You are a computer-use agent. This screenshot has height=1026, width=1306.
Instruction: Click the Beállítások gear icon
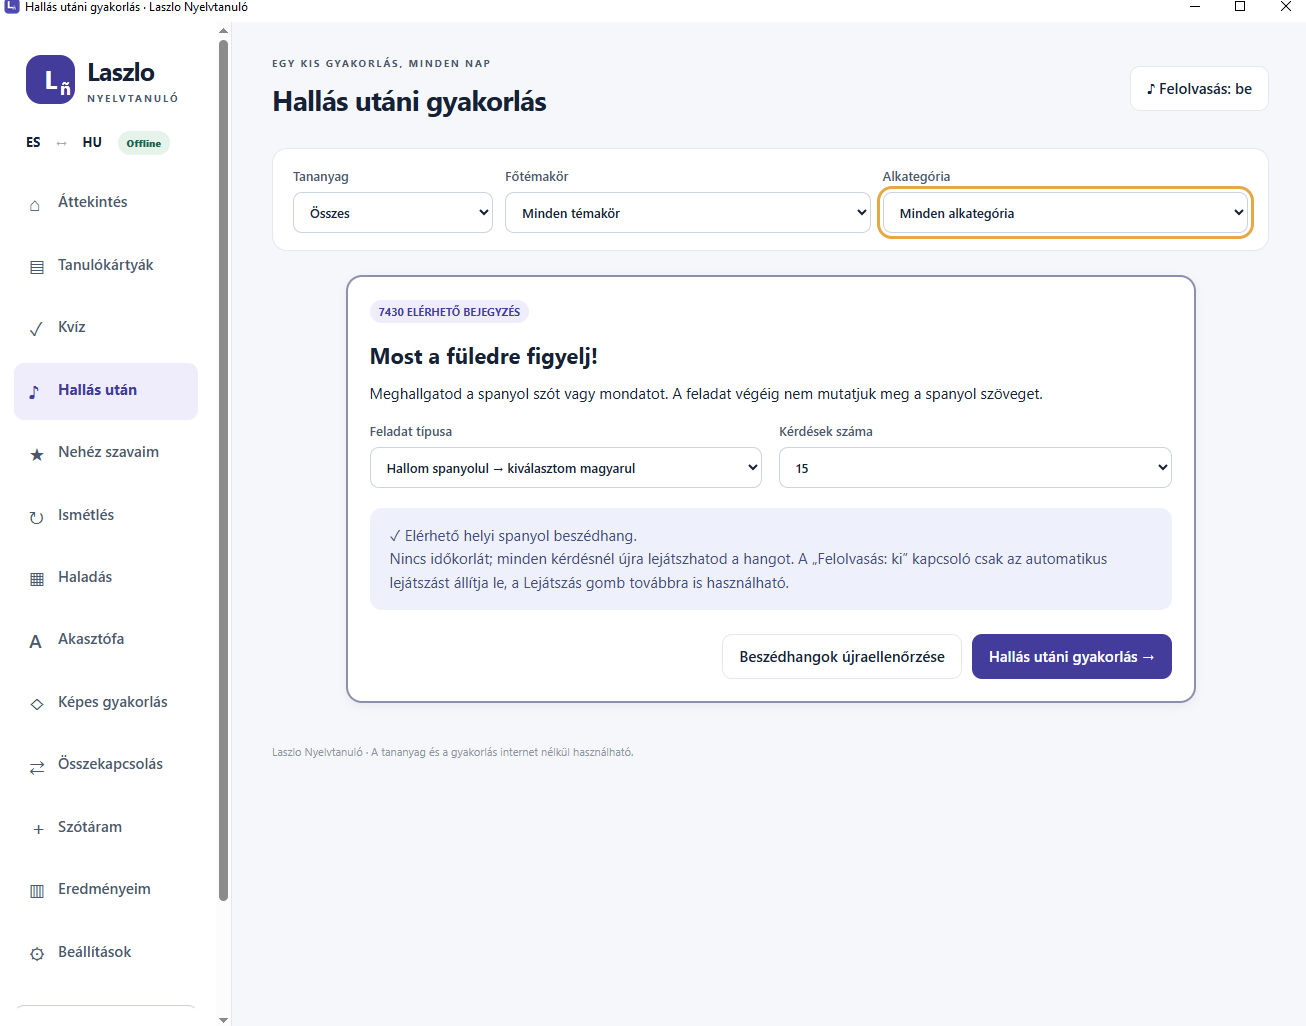[x=37, y=954]
